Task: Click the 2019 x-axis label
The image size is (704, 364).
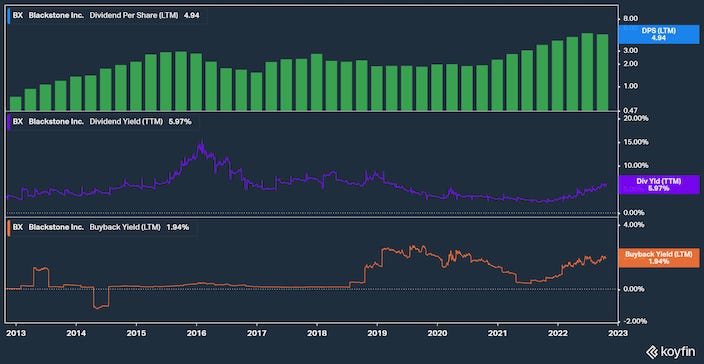Action: coord(377,333)
